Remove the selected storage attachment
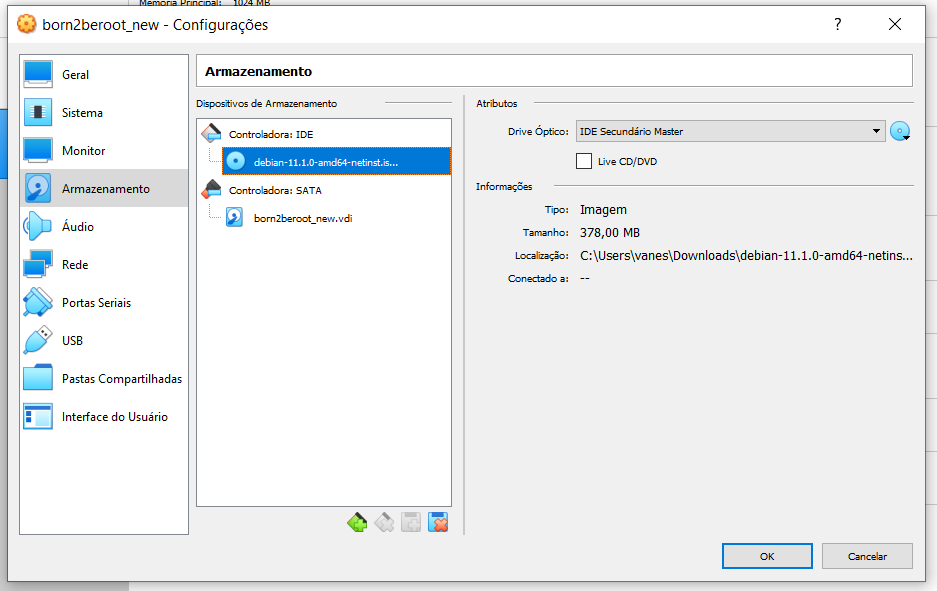937x591 pixels. pos(438,522)
